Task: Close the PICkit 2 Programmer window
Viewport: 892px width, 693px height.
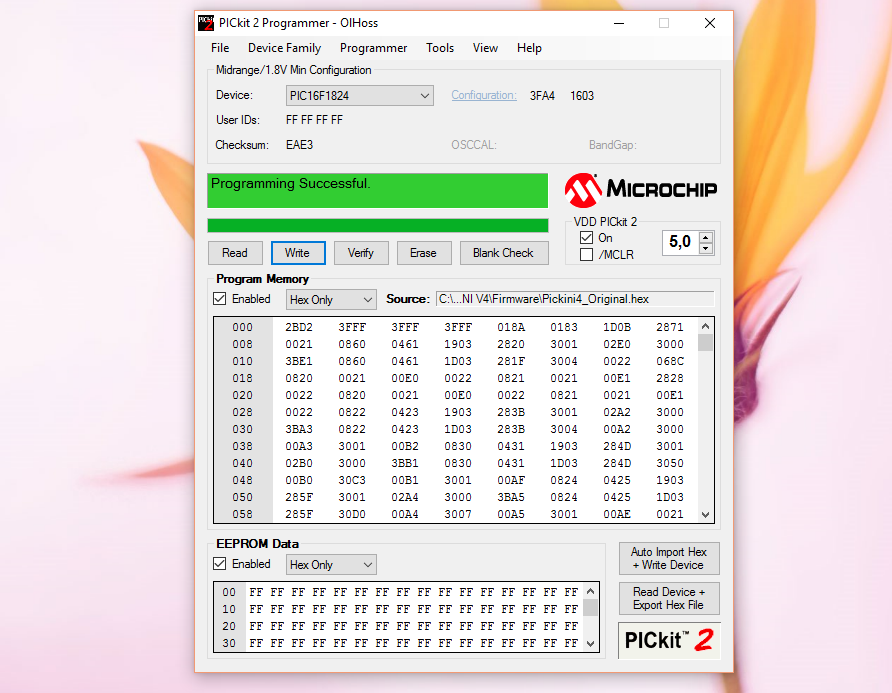Action: tap(709, 23)
